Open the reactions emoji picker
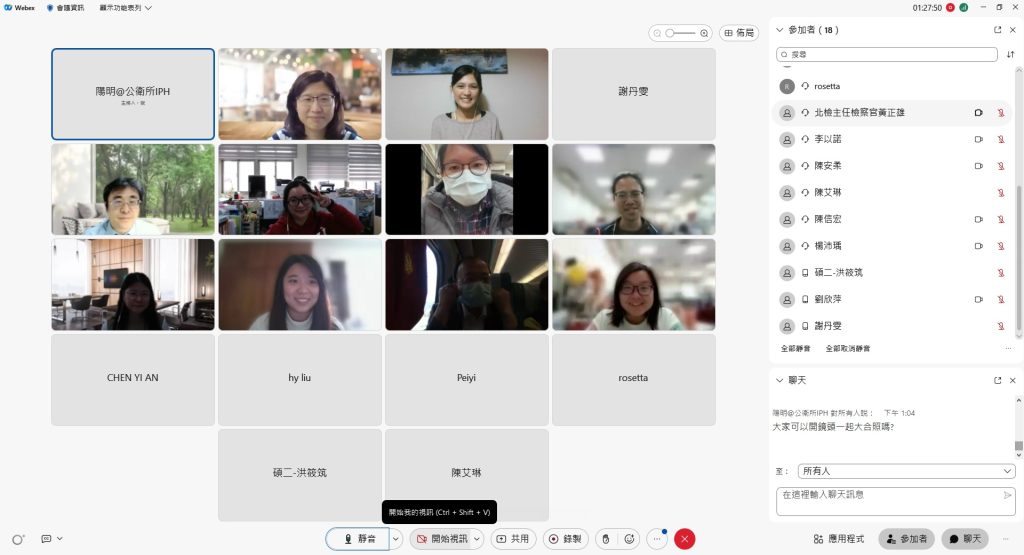 coord(630,539)
